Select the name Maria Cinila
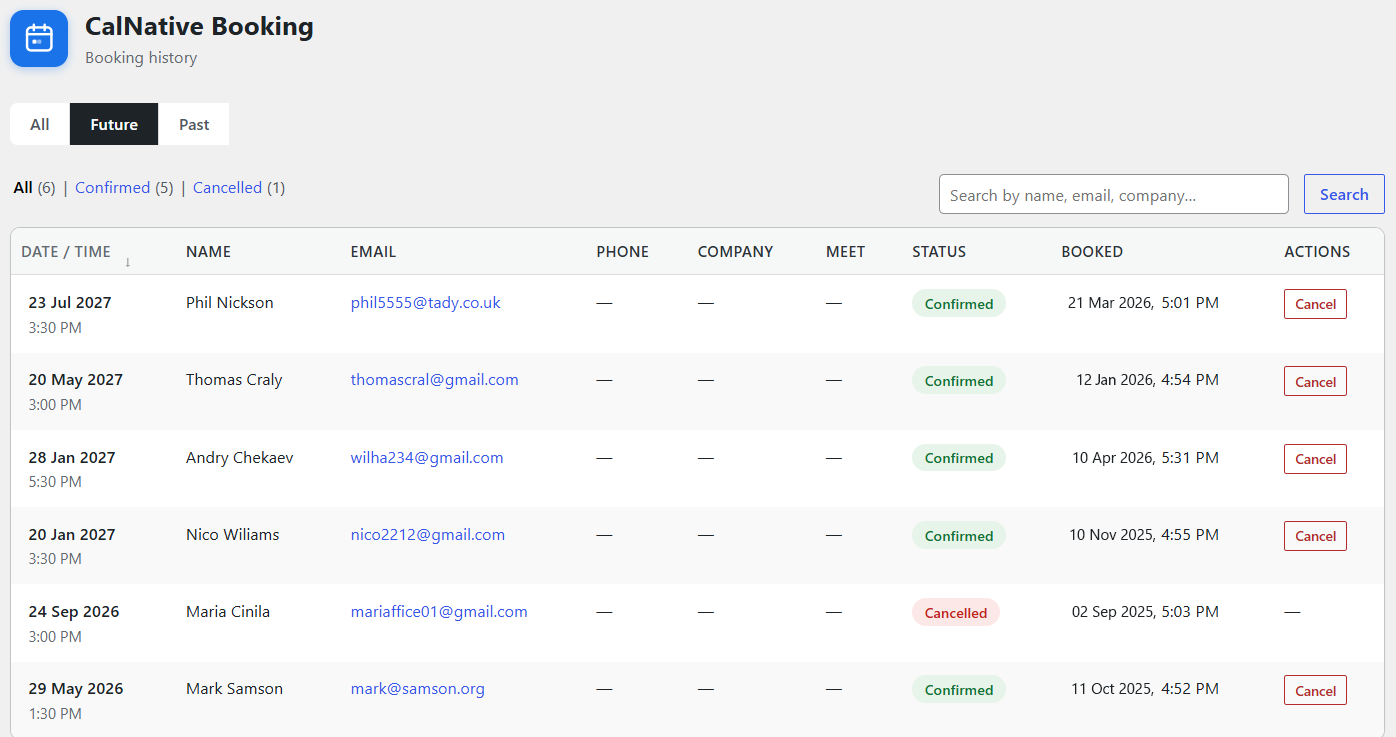Image resolution: width=1396 pixels, height=737 pixels. point(228,612)
